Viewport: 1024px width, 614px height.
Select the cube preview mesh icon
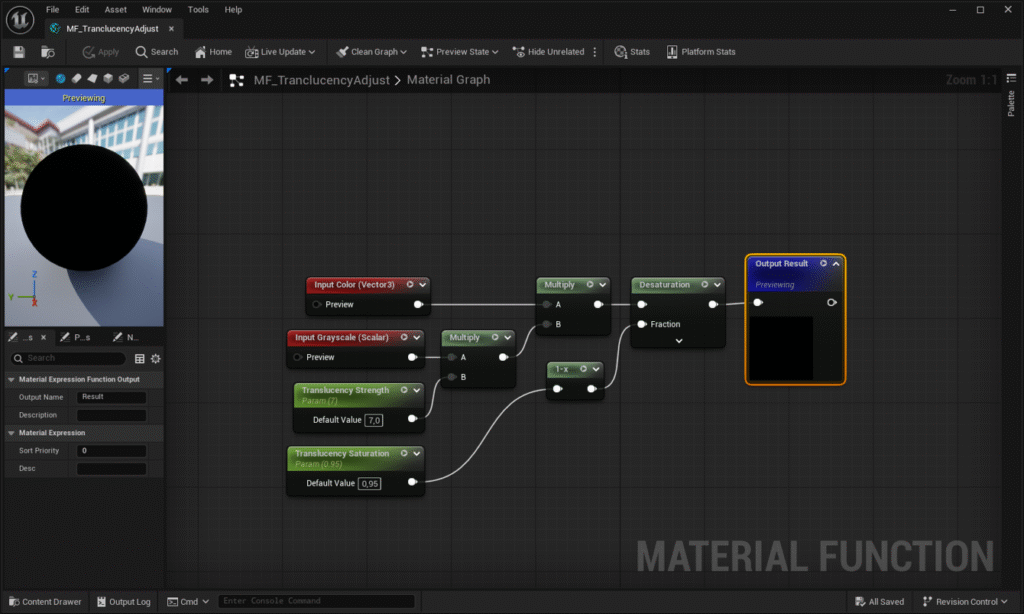point(108,78)
